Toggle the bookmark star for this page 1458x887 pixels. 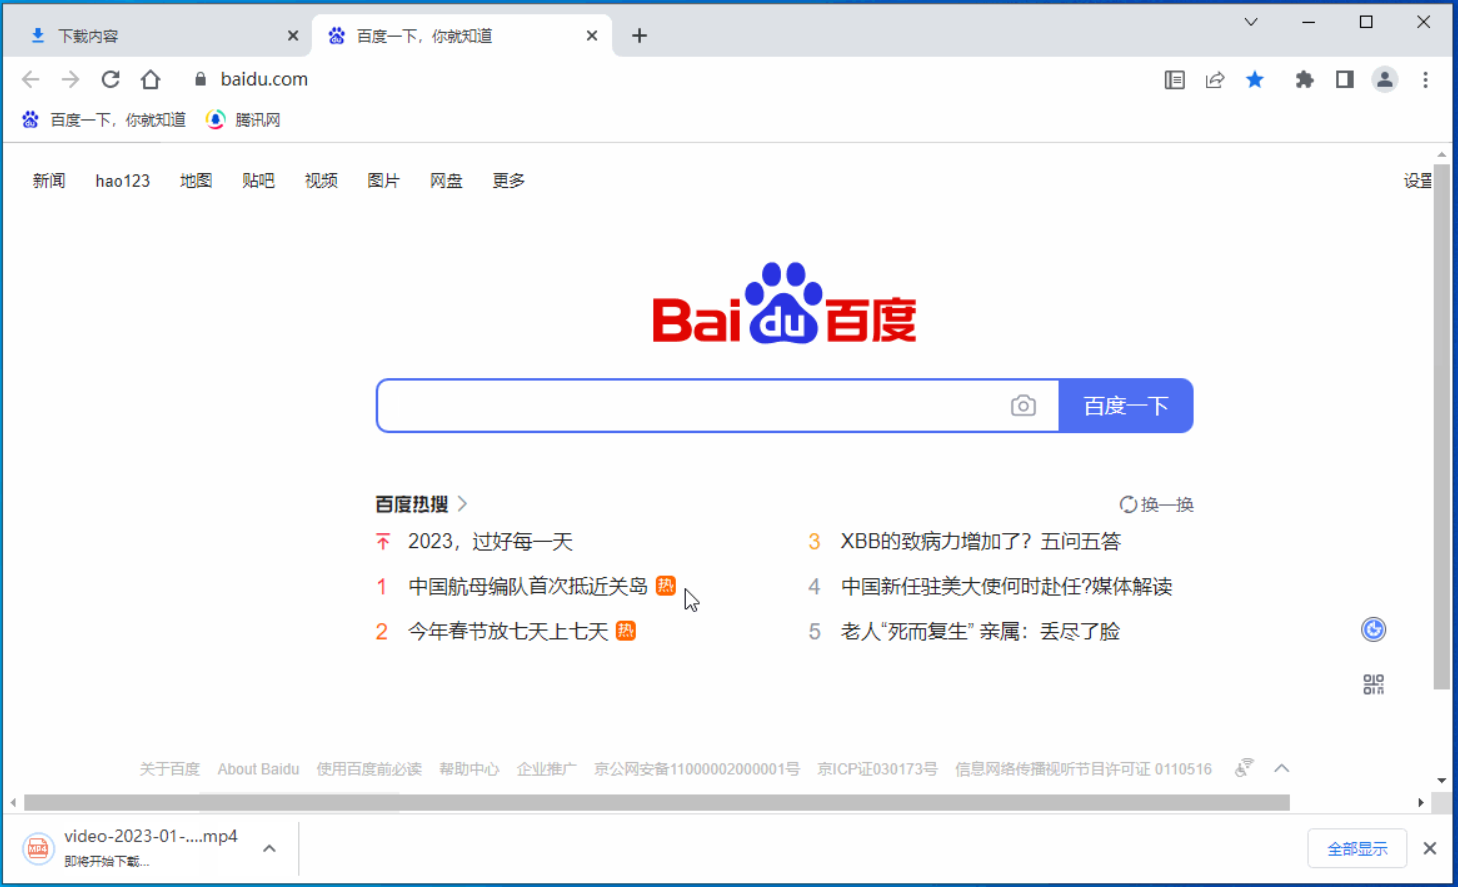tap(1255, 80)
